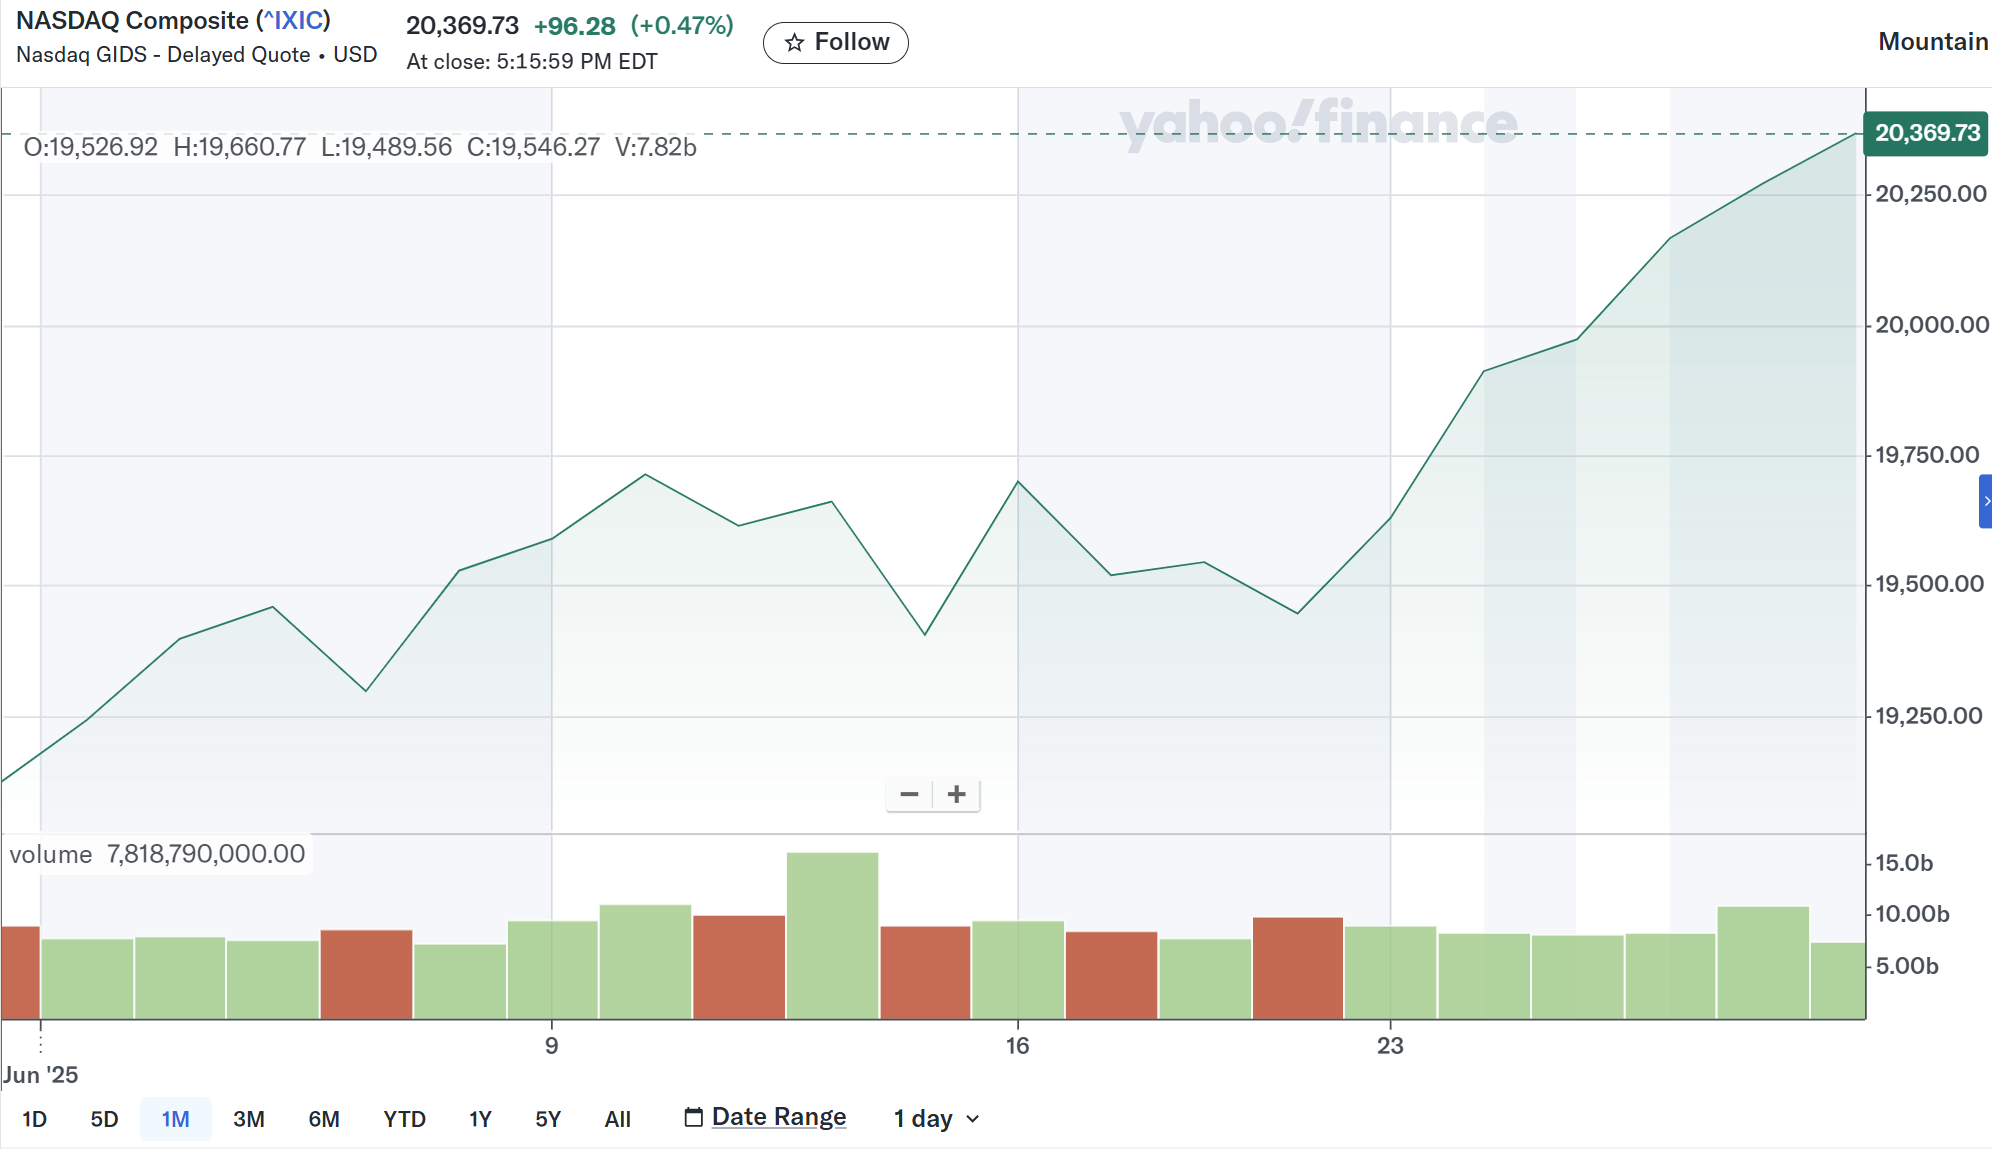Click the 19,250.00 price axis label

point(1928,716)
